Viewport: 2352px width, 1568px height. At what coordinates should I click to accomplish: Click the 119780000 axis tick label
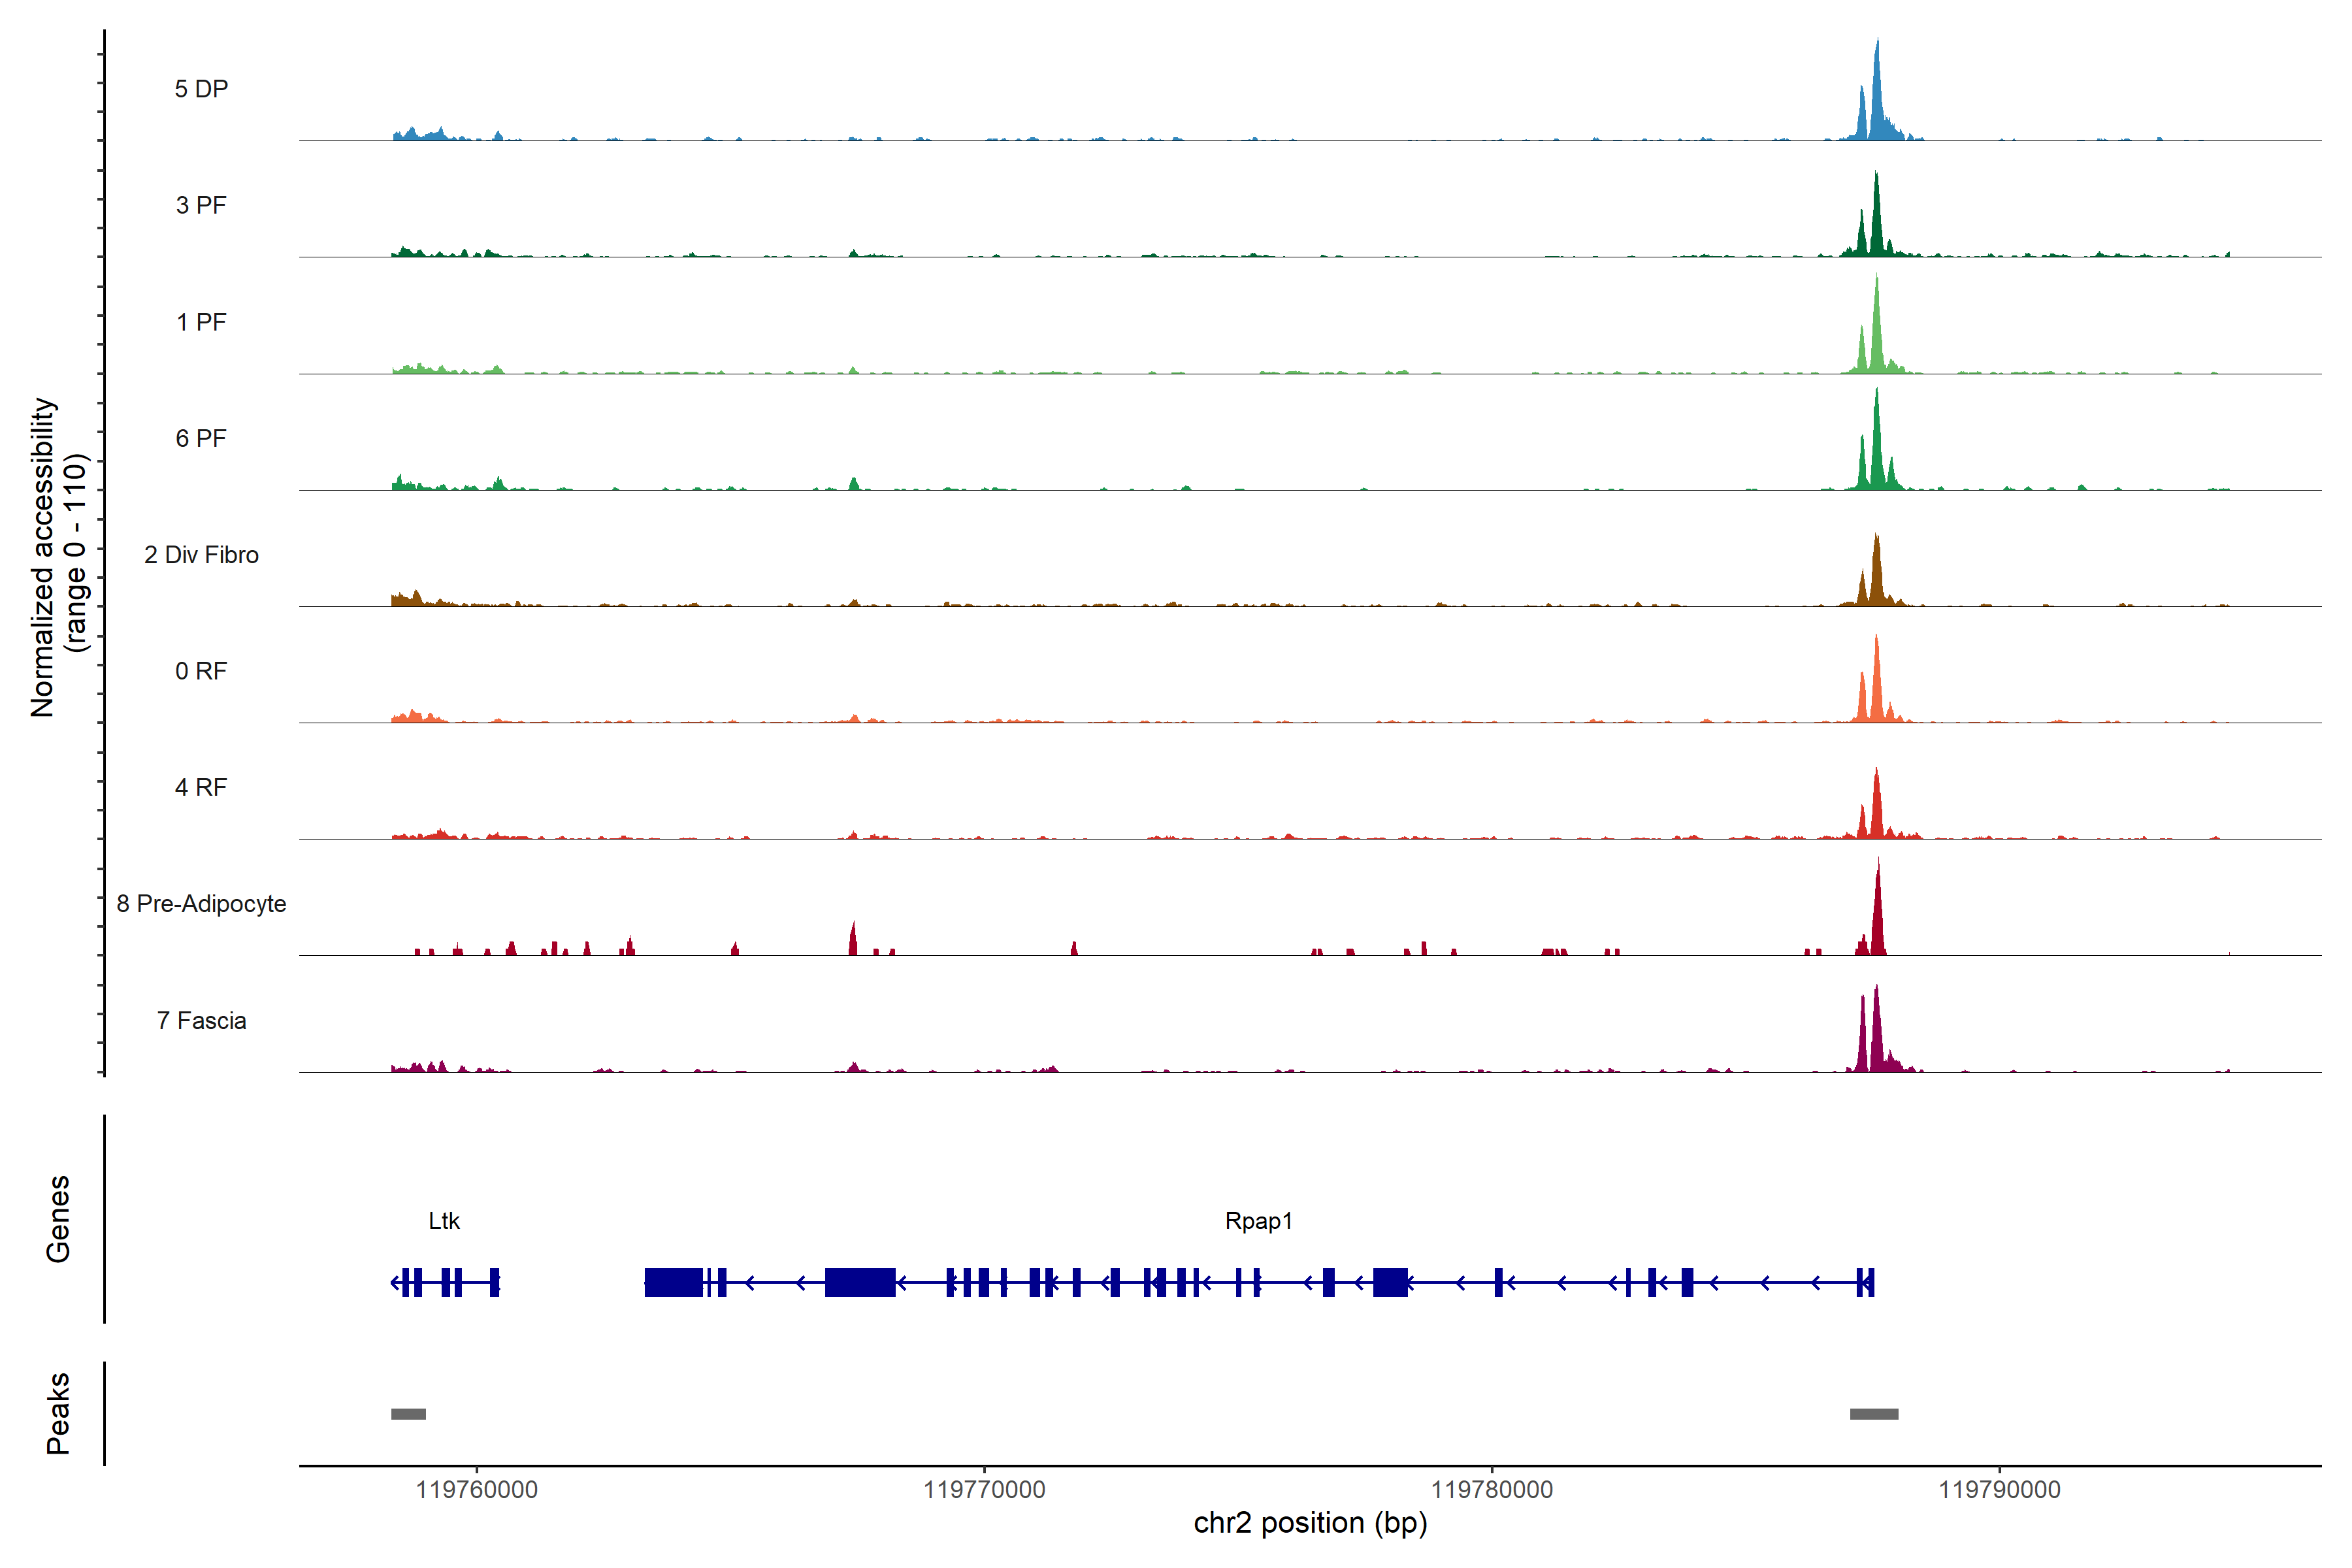[x=1491, y=1490]
